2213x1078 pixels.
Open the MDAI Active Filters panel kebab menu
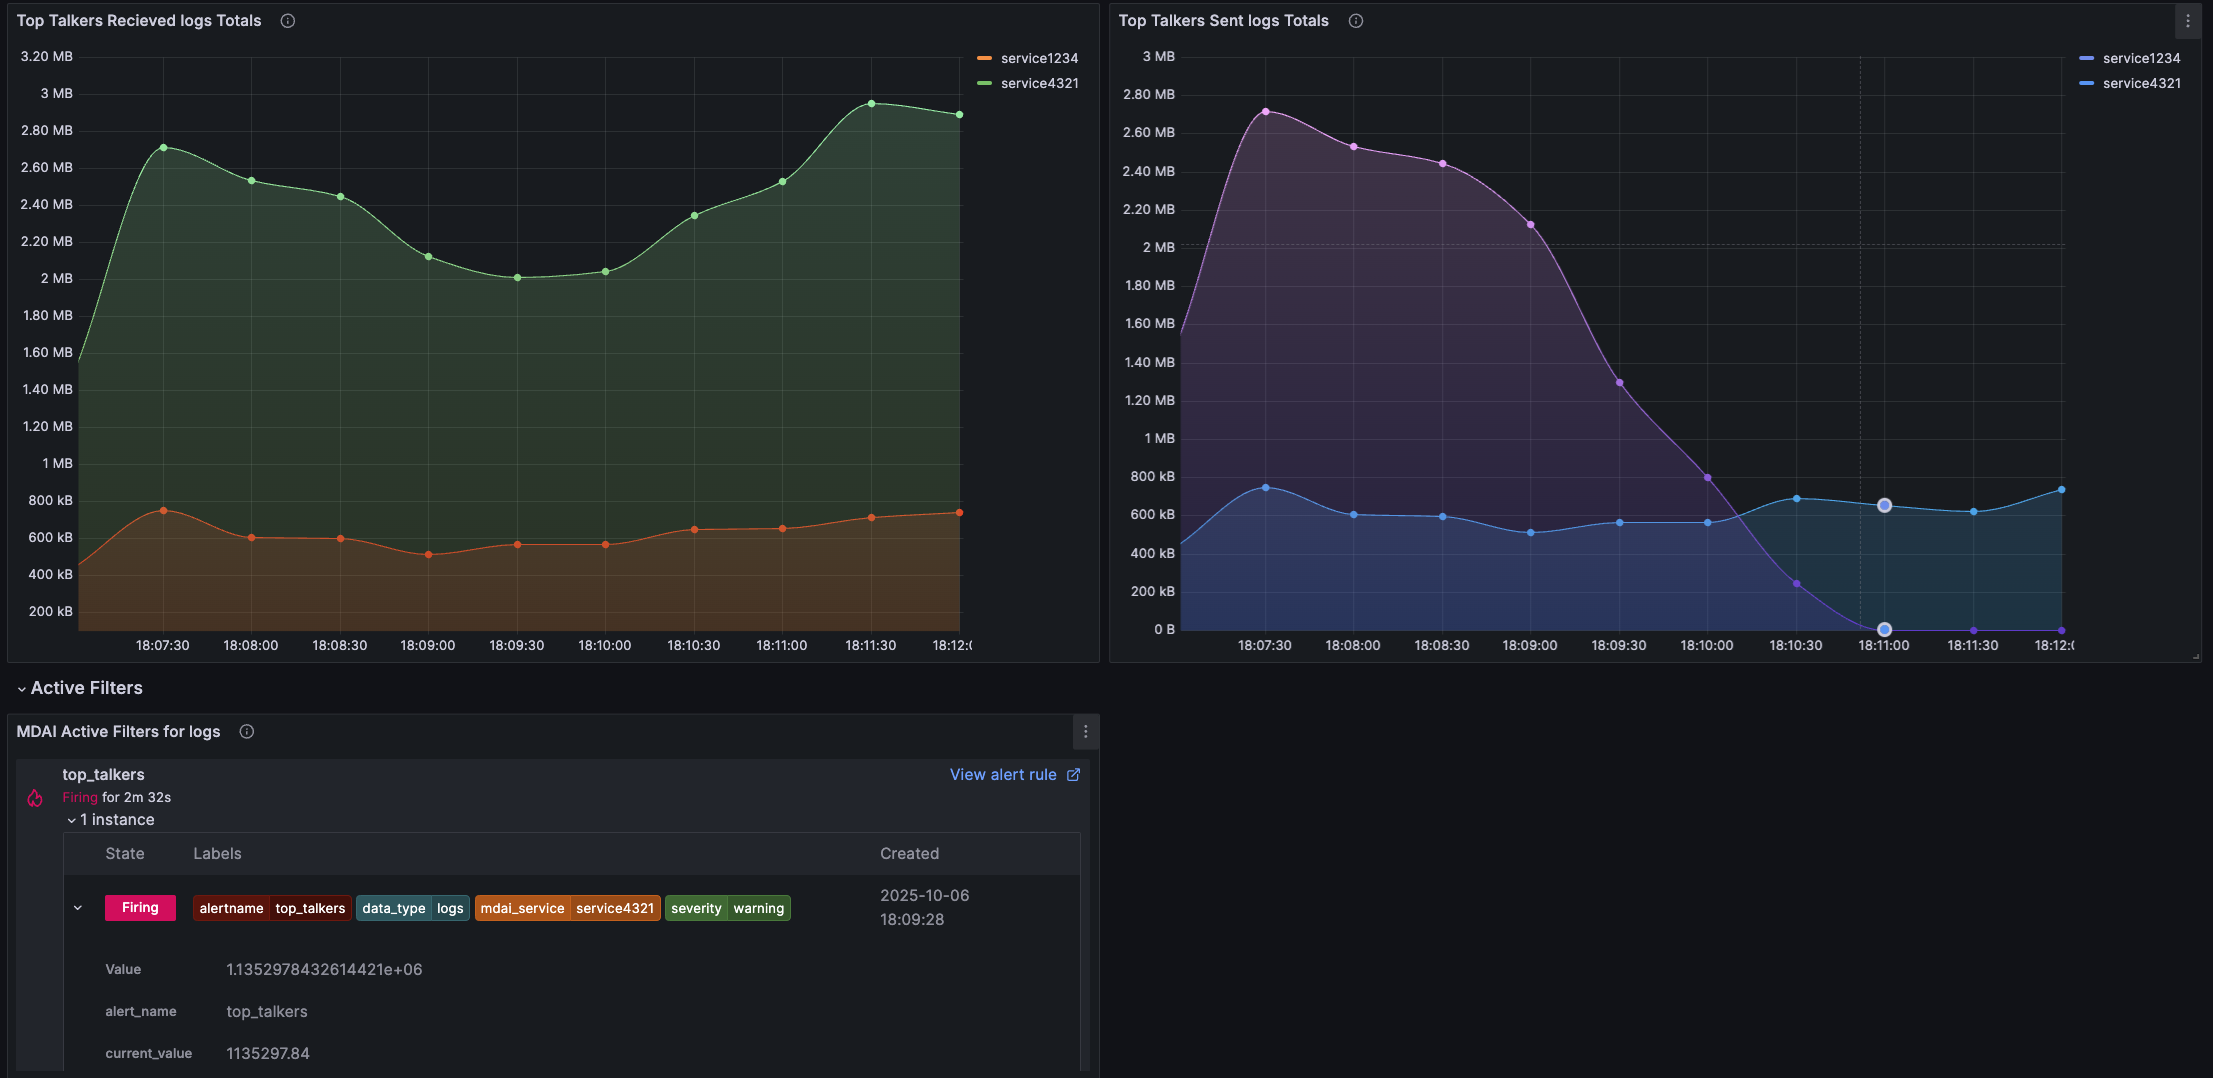[1085, 732]
